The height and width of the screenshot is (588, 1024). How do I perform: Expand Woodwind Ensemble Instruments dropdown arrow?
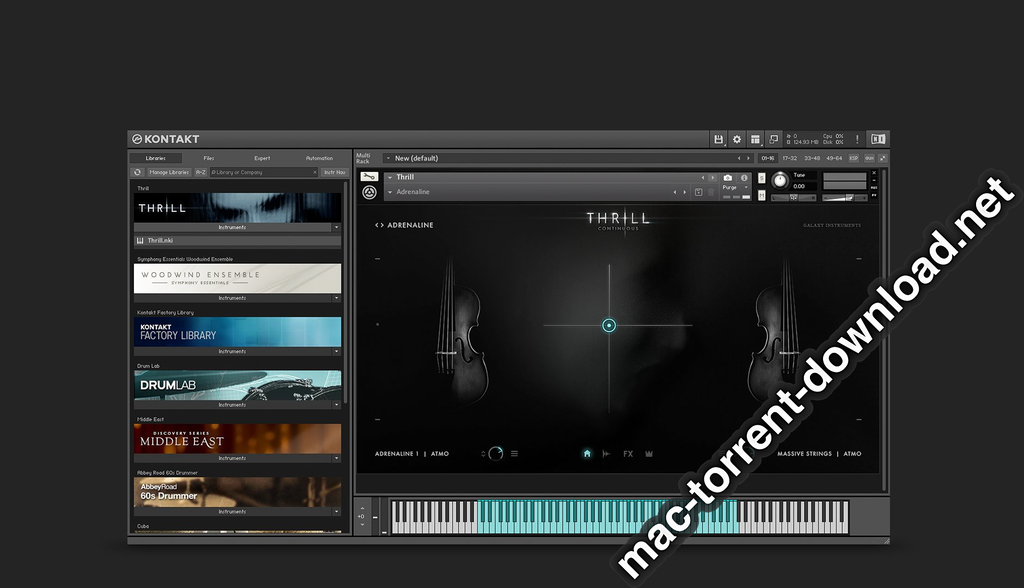336,298
